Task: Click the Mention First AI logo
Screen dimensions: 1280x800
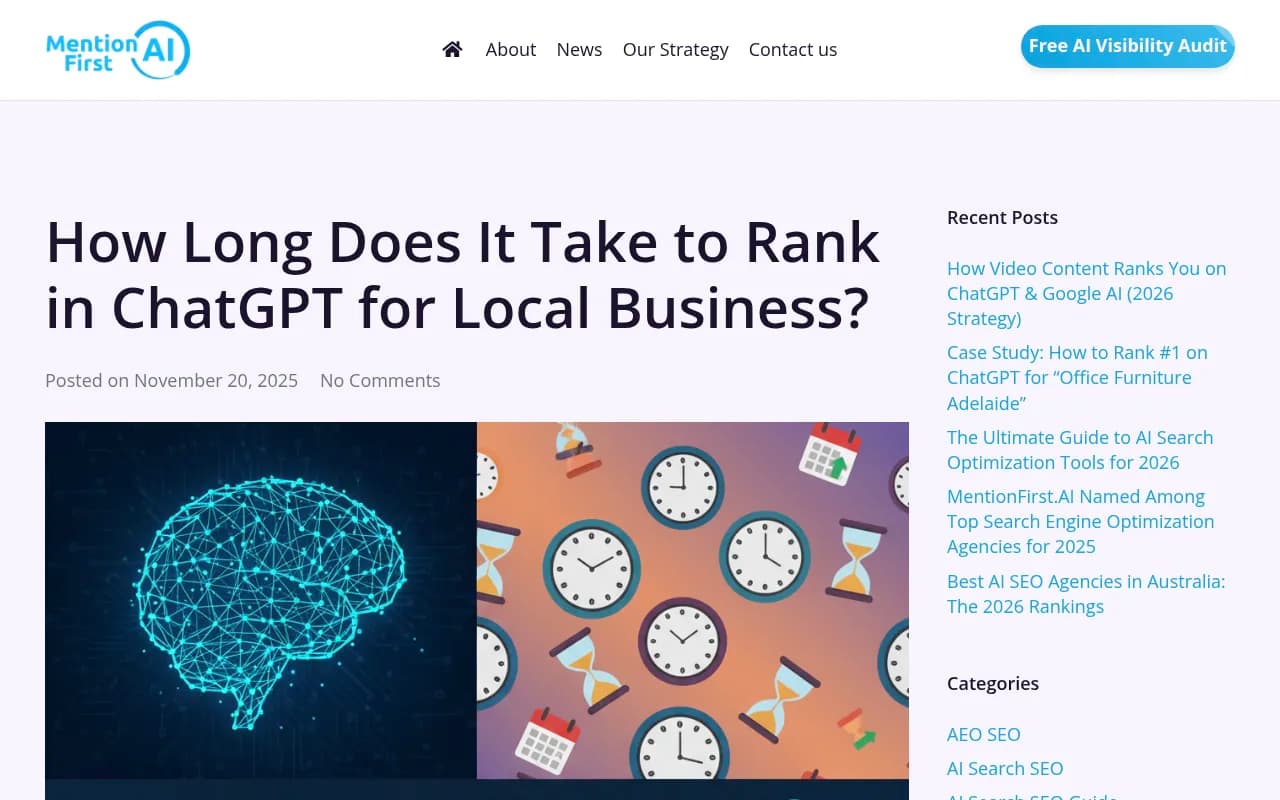Action: click(x=117, y=49)
